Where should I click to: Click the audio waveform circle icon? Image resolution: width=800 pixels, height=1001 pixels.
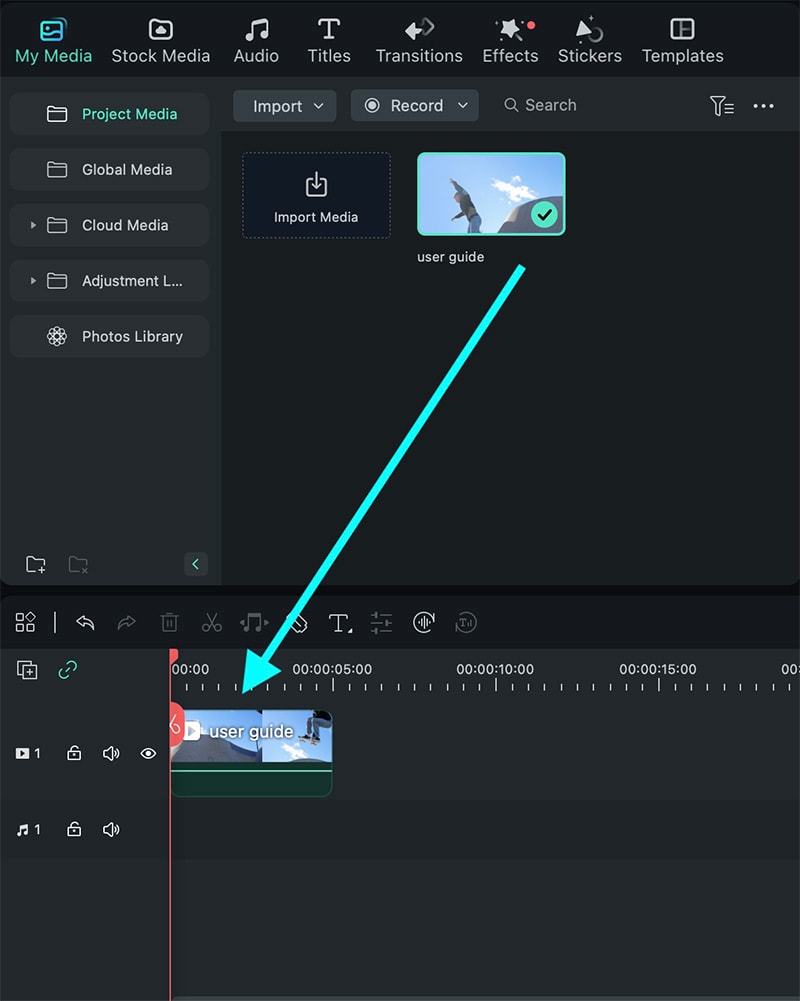pos(424,622)
